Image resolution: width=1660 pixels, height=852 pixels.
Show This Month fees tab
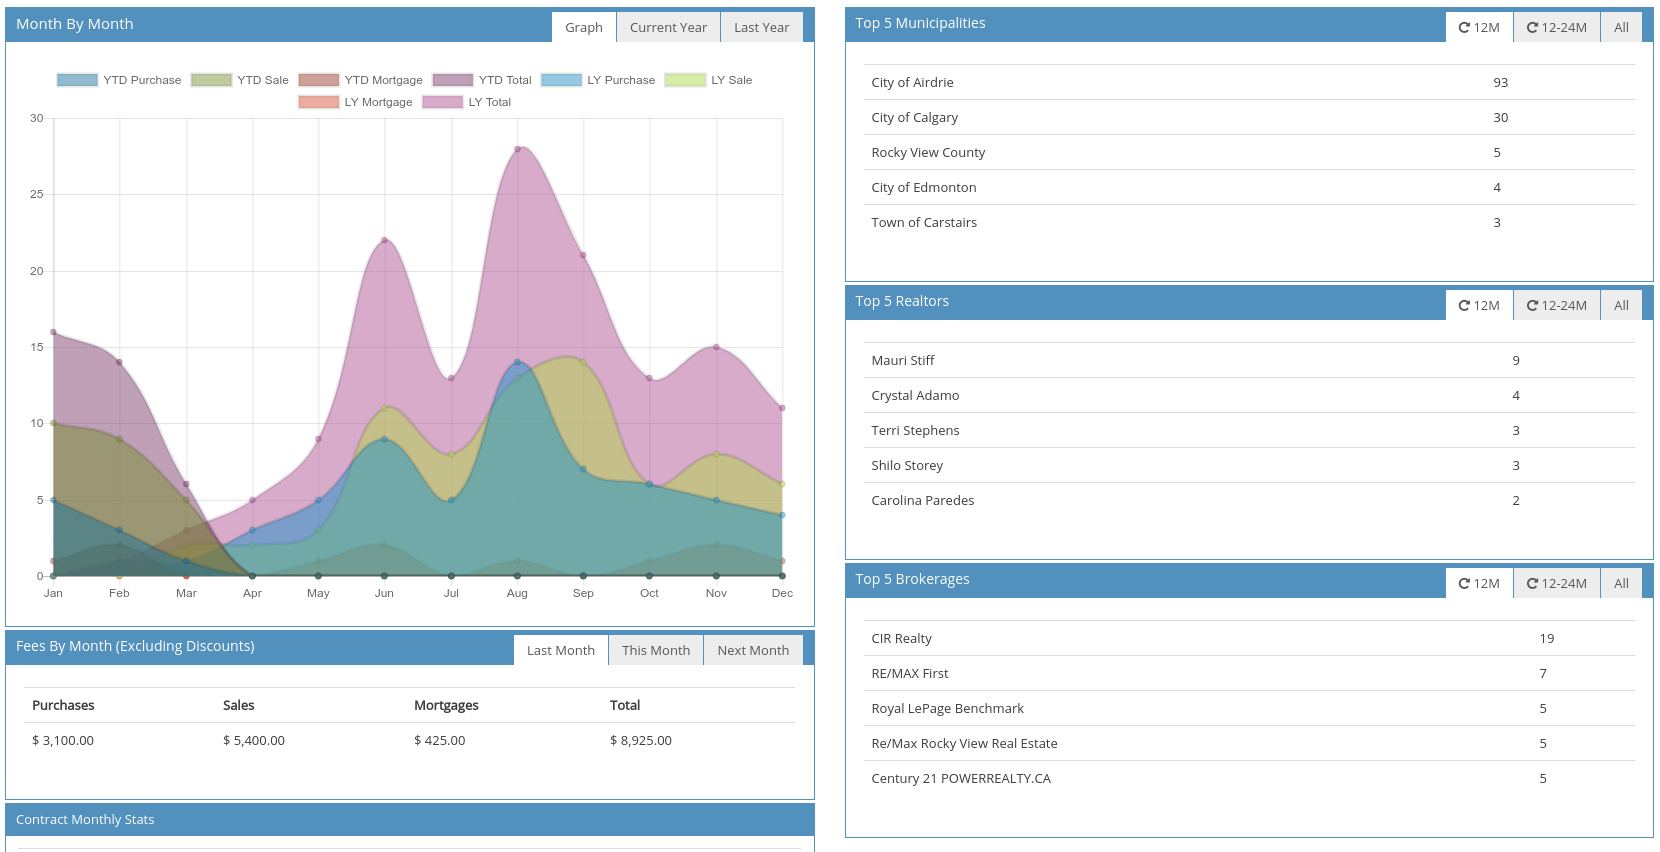pos(656,650)
